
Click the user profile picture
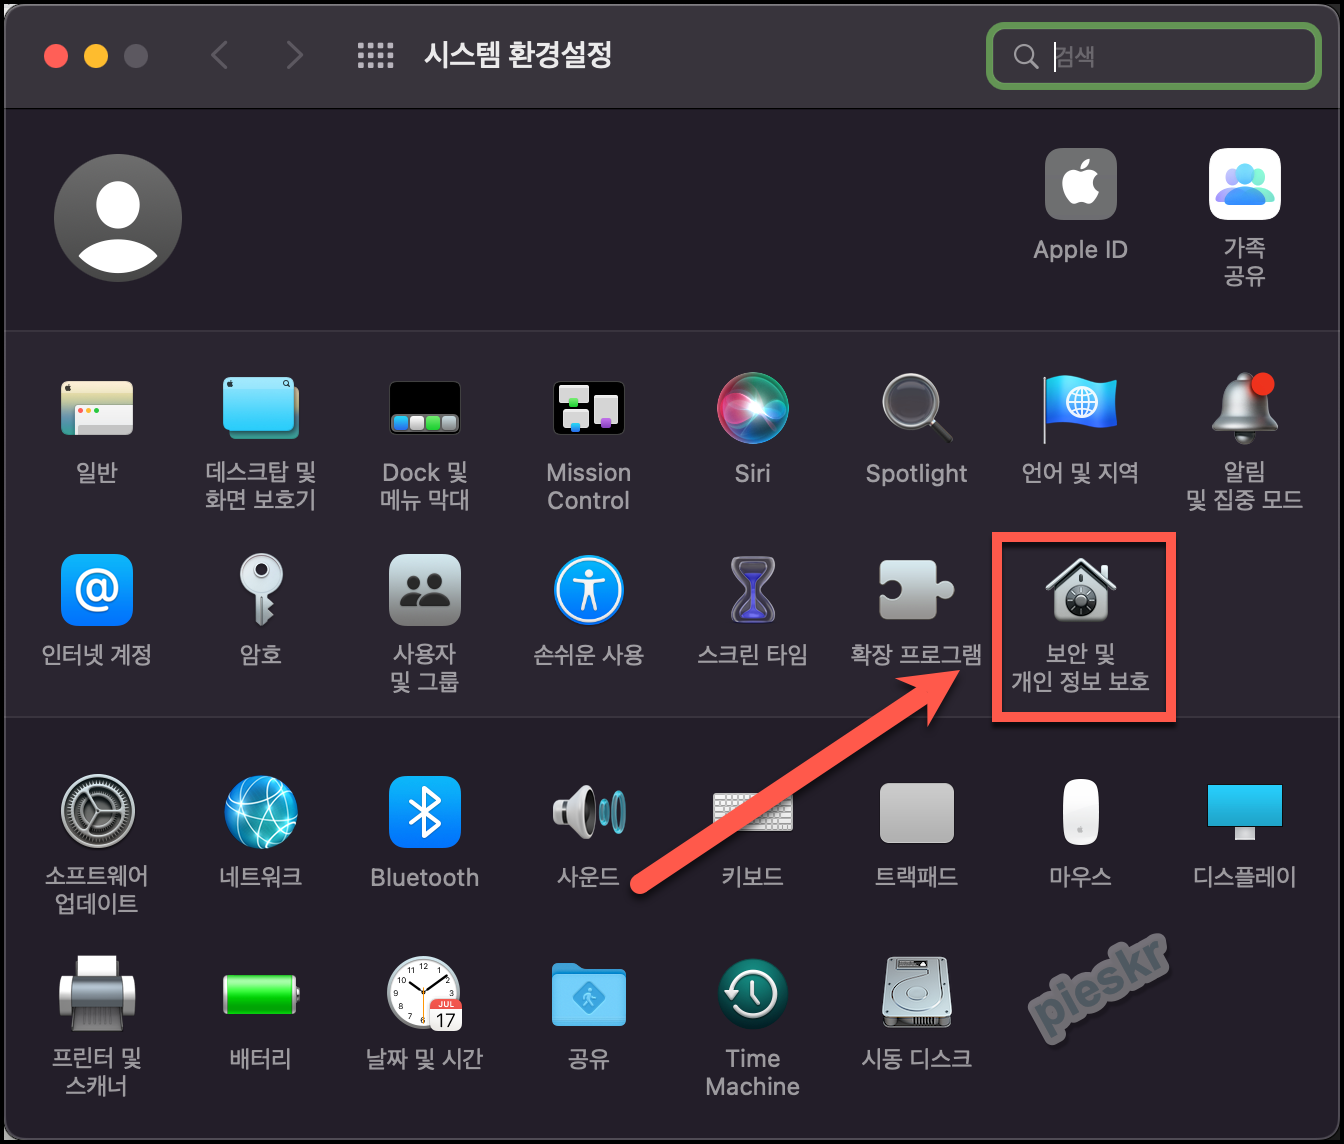coord(118,217)
